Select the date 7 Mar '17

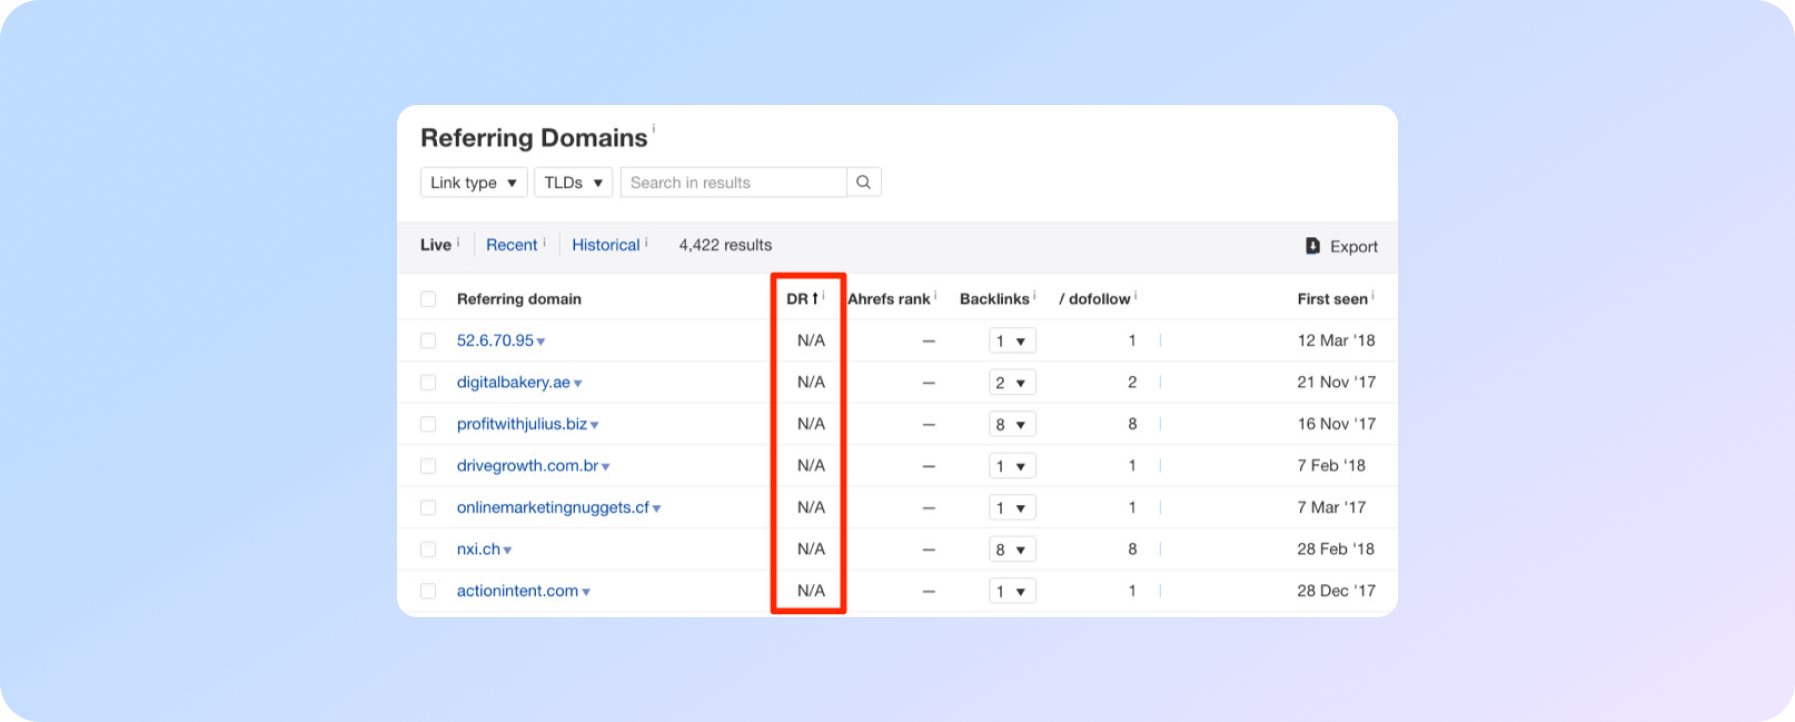coord(1331,508)
